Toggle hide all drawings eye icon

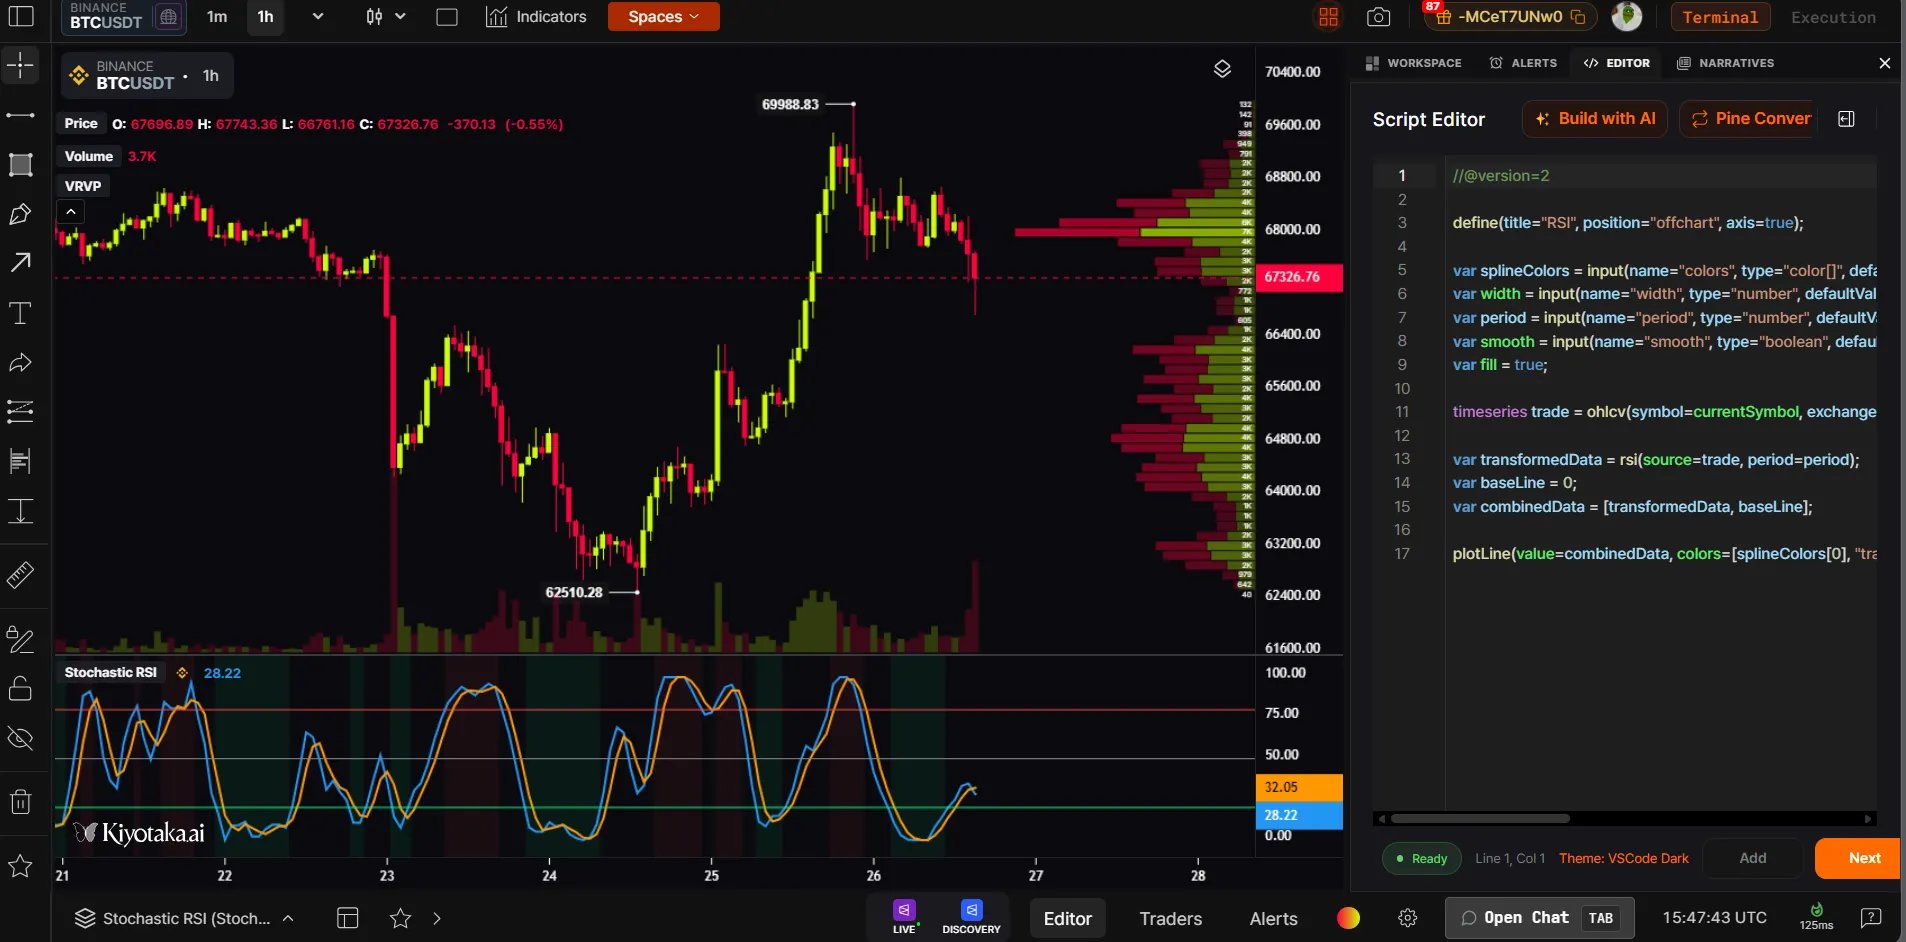point(20,739)
